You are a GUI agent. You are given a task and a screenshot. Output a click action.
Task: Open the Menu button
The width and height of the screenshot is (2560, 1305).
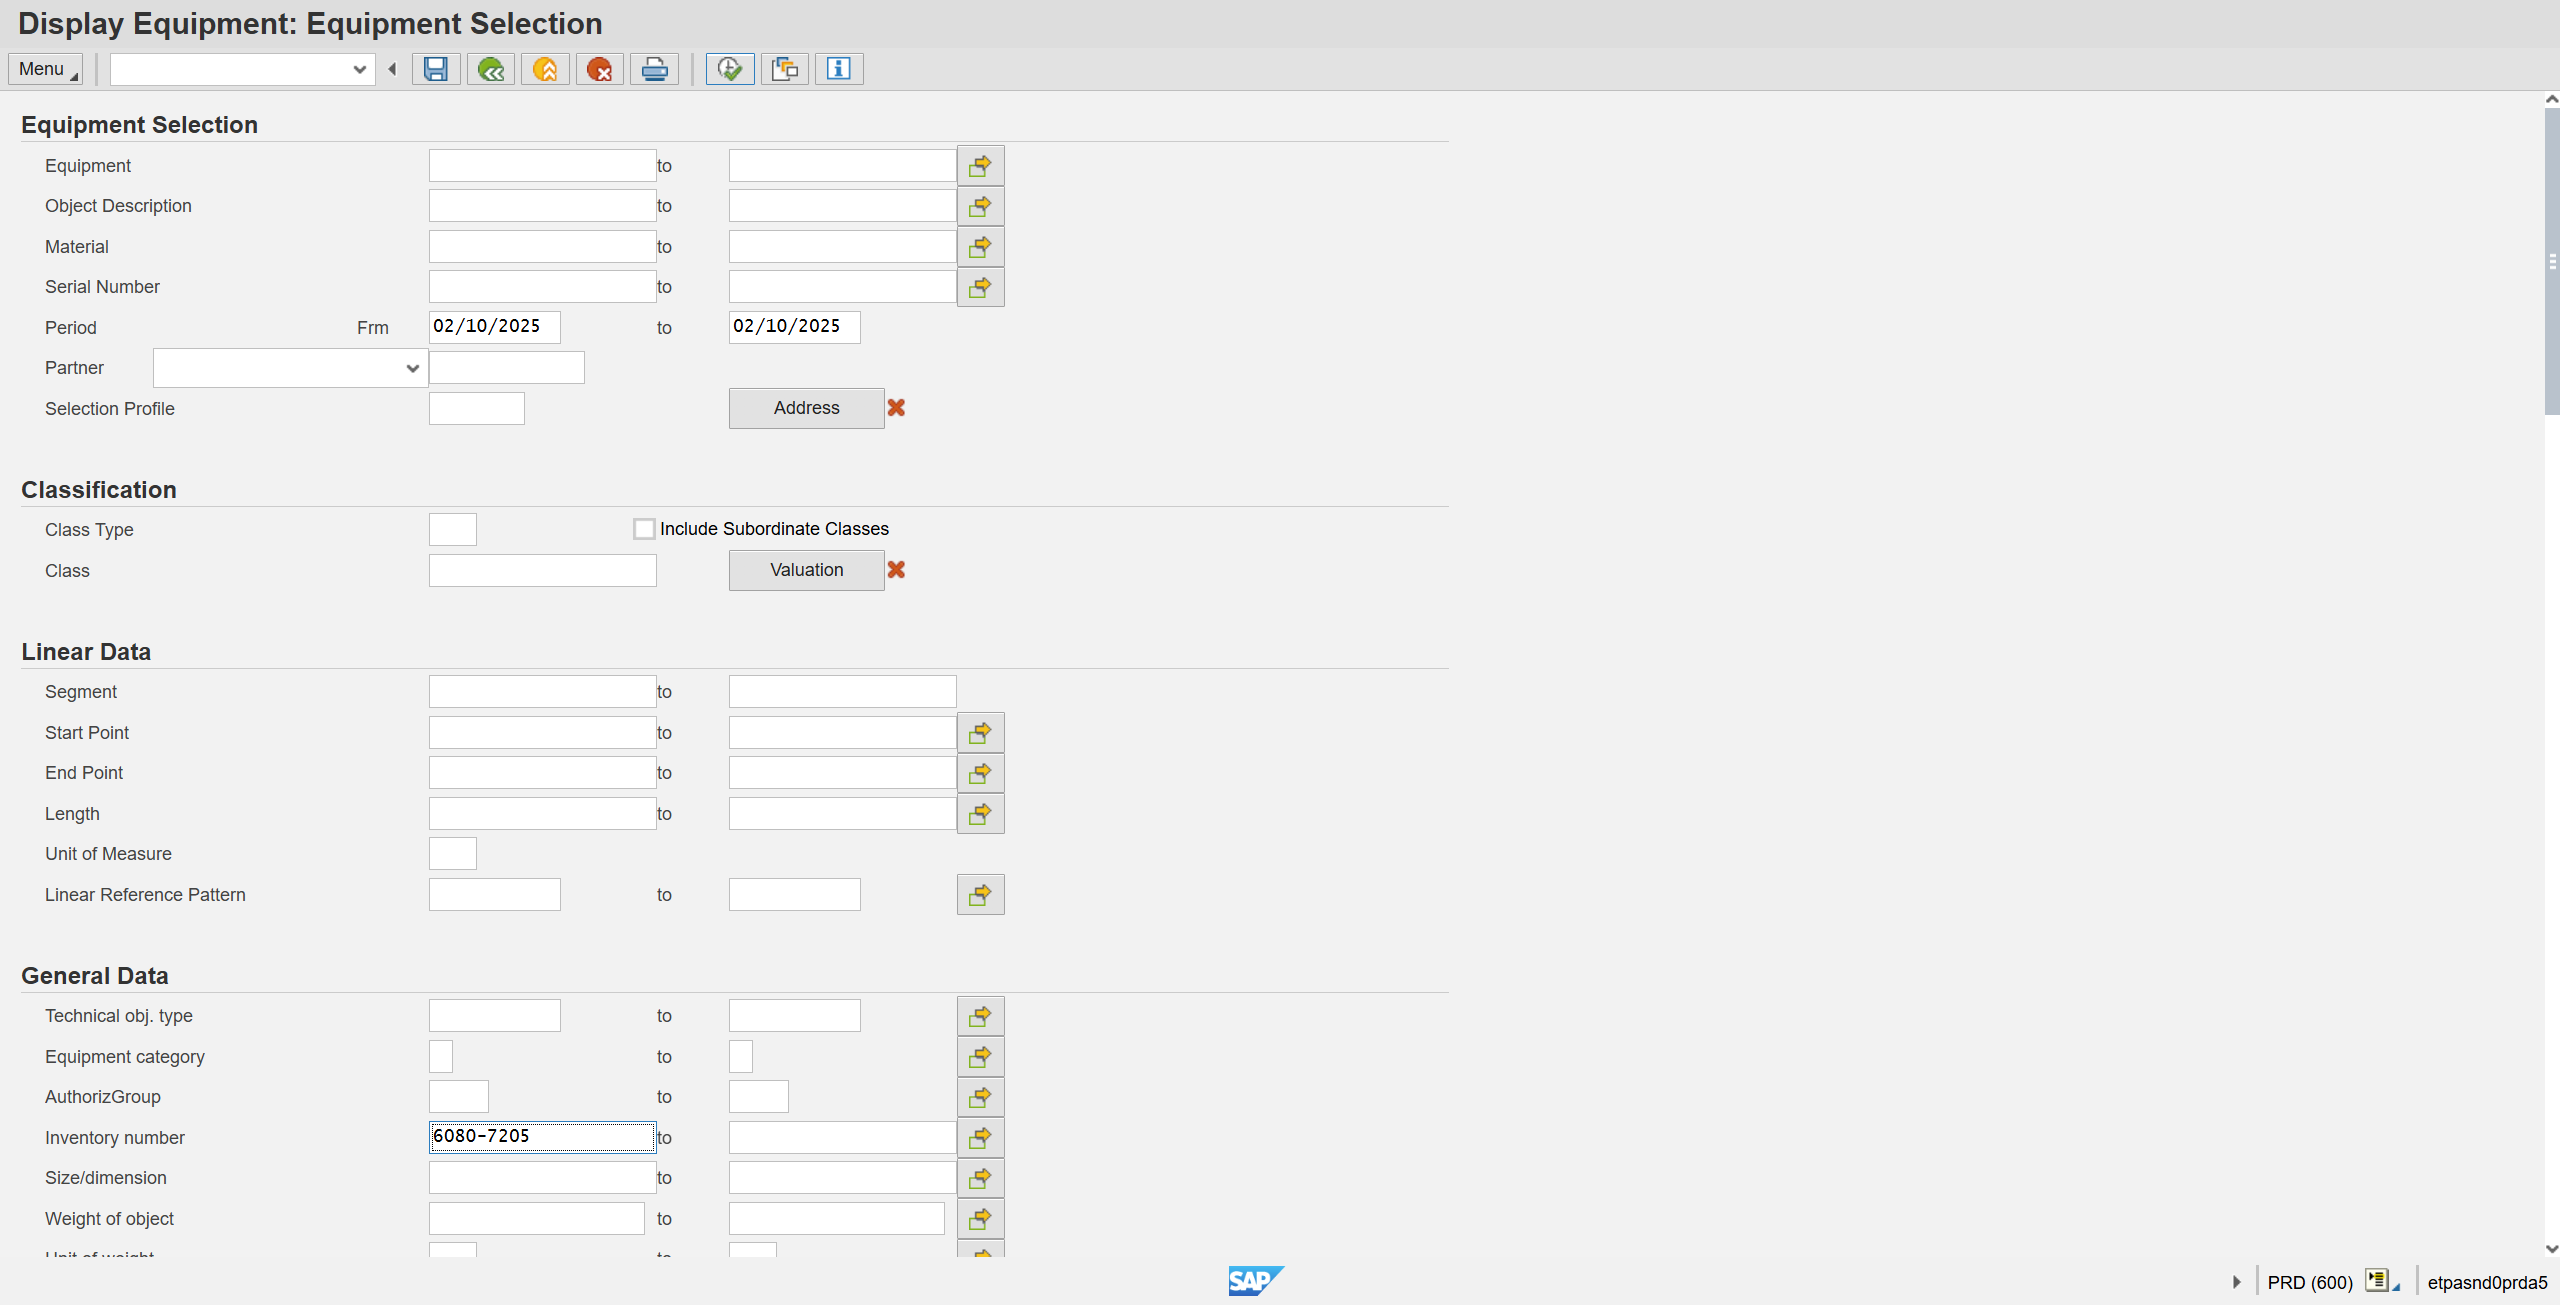click(x=46, y=69)
